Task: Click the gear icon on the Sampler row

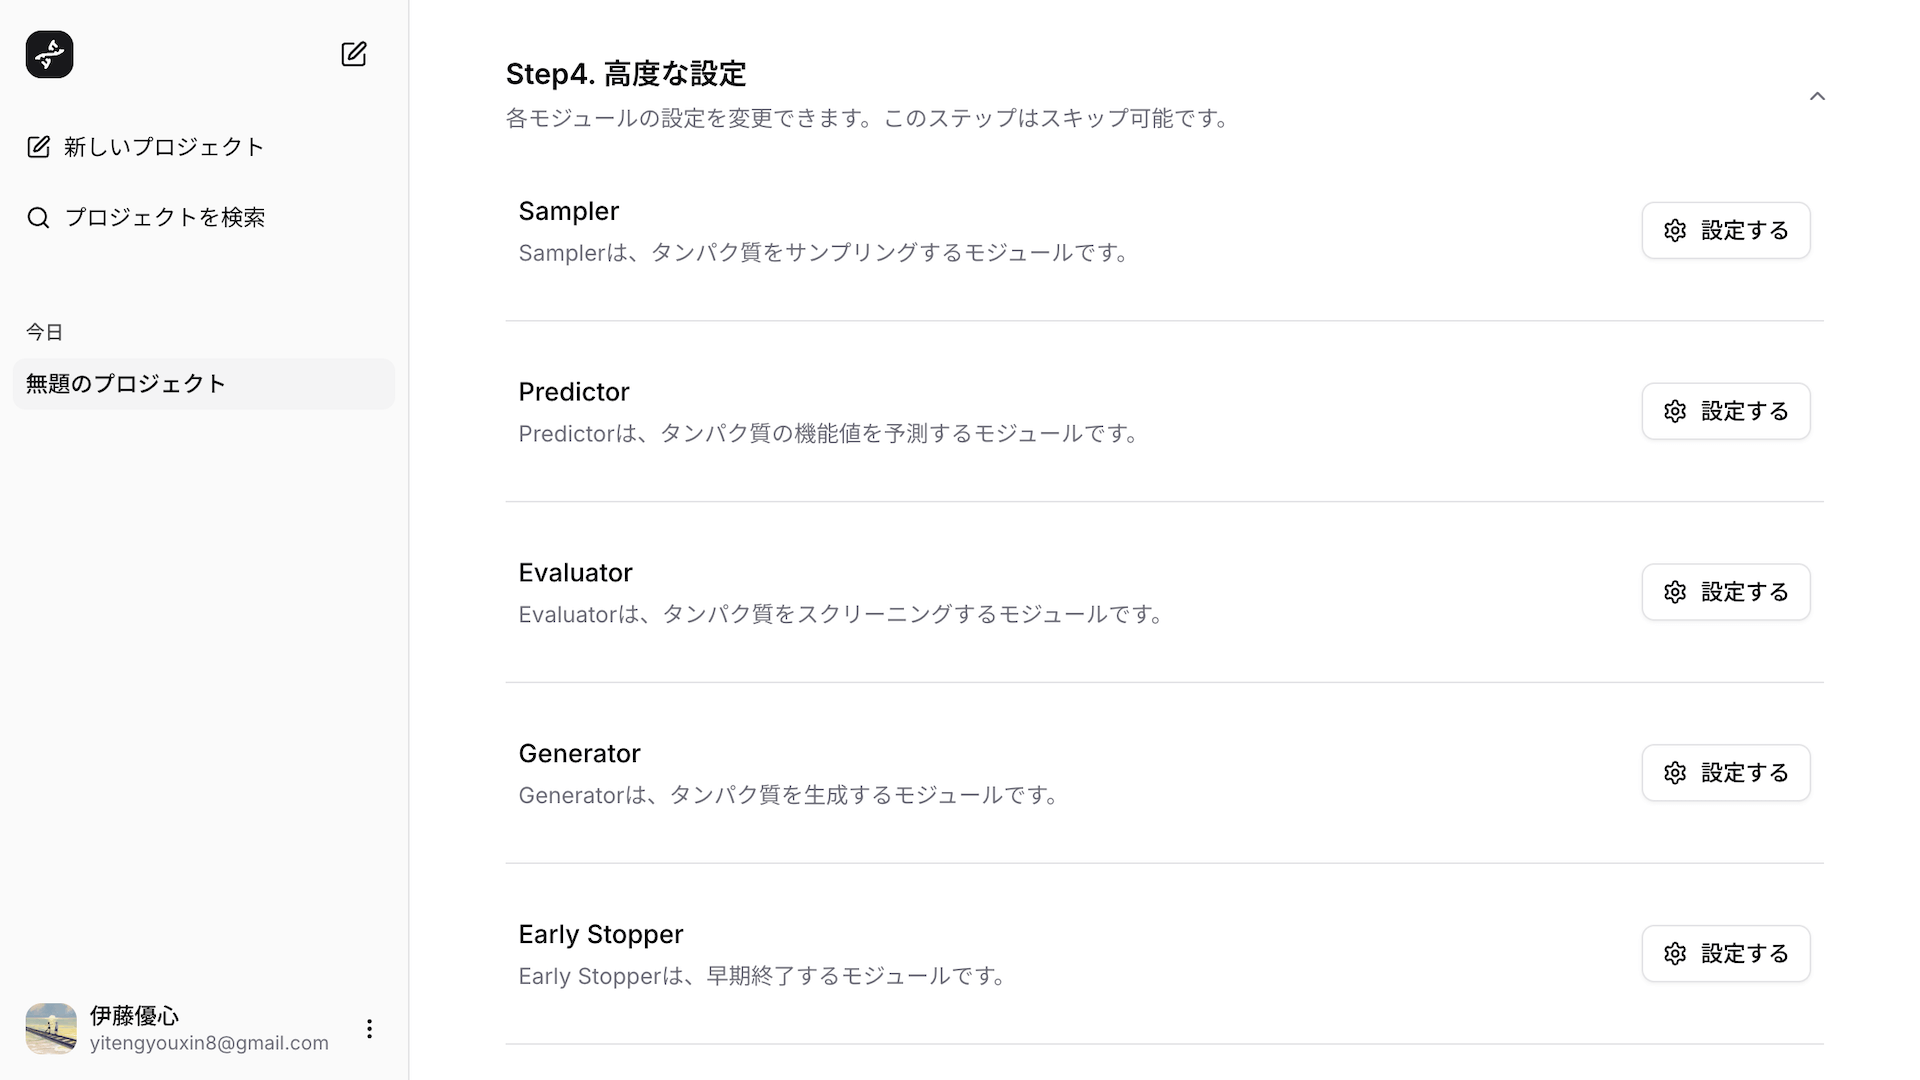Action: click(x=1676, y=230)
